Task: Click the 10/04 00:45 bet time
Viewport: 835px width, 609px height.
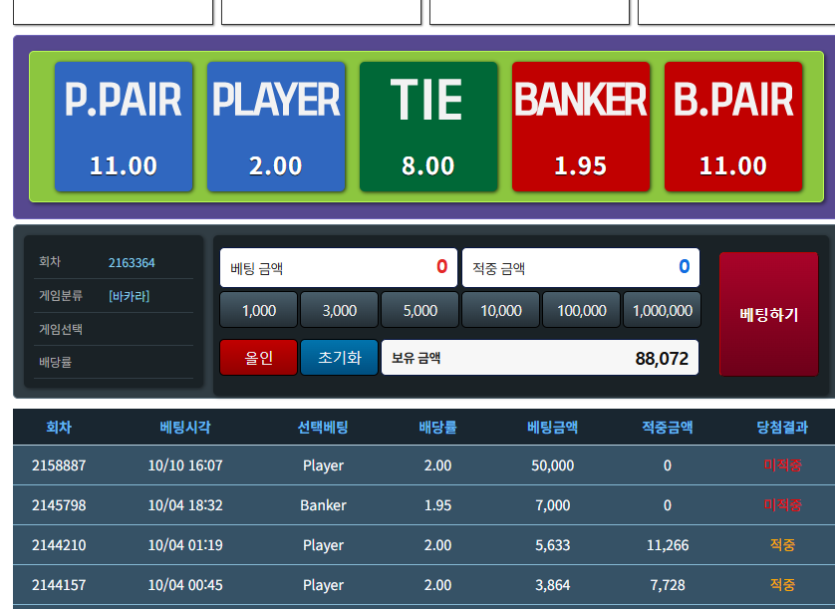Action: tap(185, 585)
